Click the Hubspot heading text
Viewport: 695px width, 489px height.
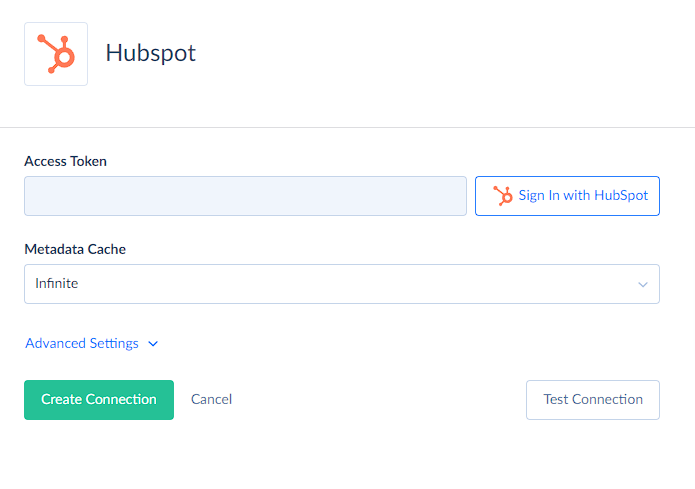pos(151,54)
